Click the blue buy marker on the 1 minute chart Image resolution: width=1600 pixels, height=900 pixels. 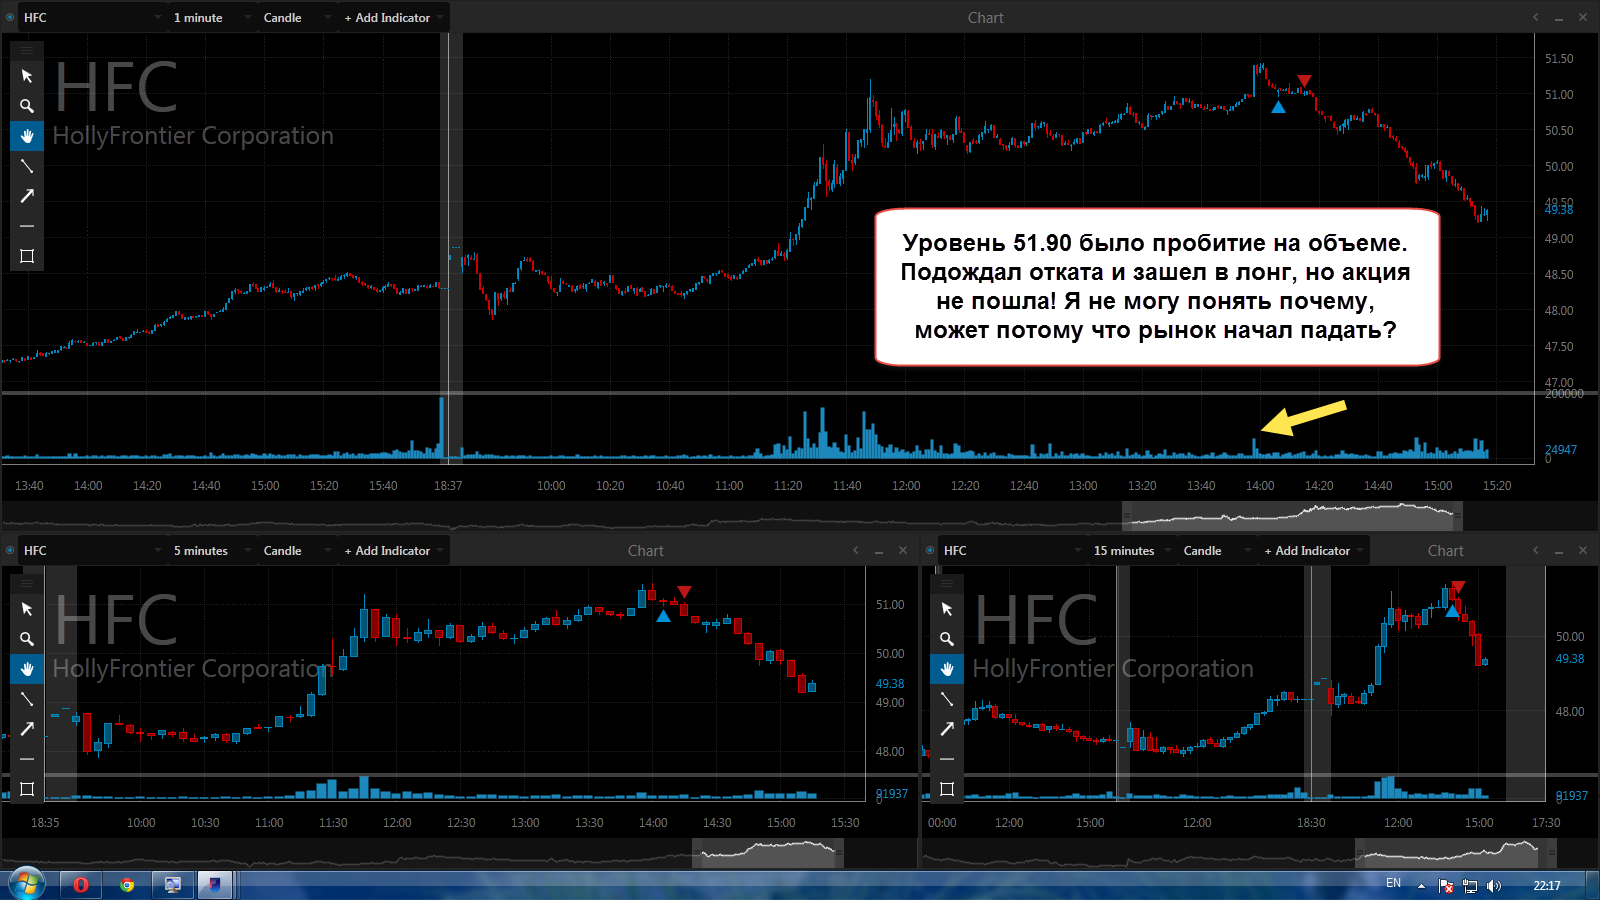(1278, 107)
